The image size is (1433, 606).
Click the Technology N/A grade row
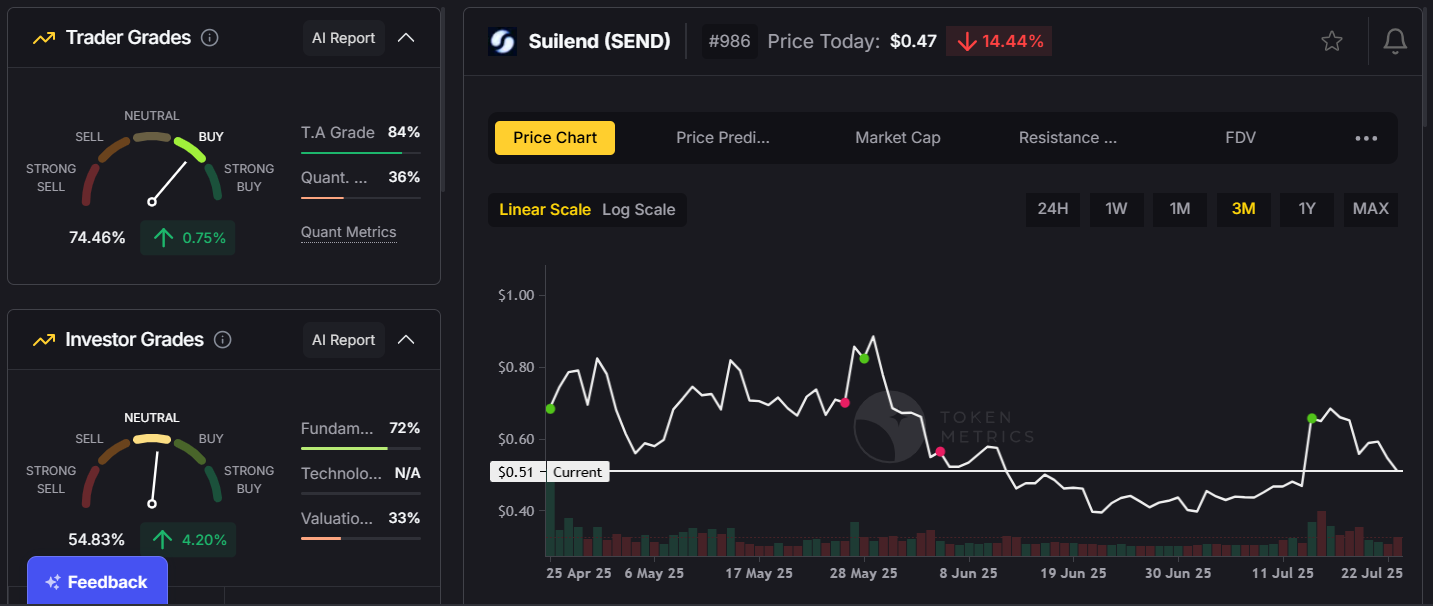[361, 474]
